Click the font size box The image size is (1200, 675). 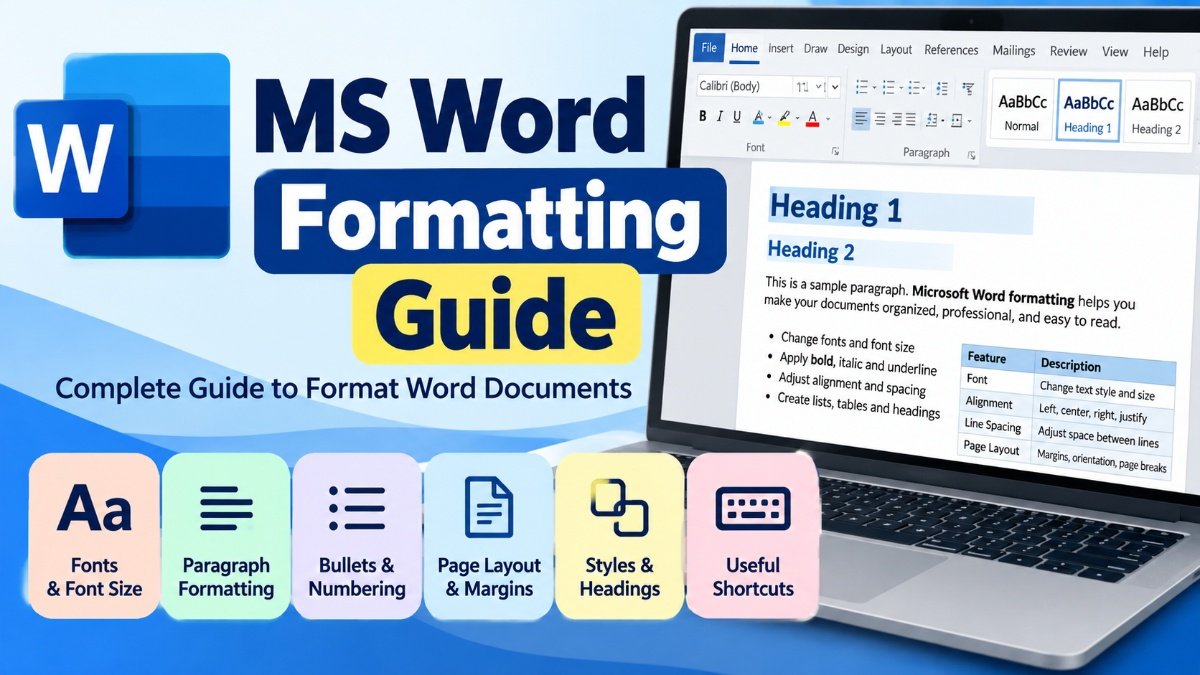coord(808,87)
